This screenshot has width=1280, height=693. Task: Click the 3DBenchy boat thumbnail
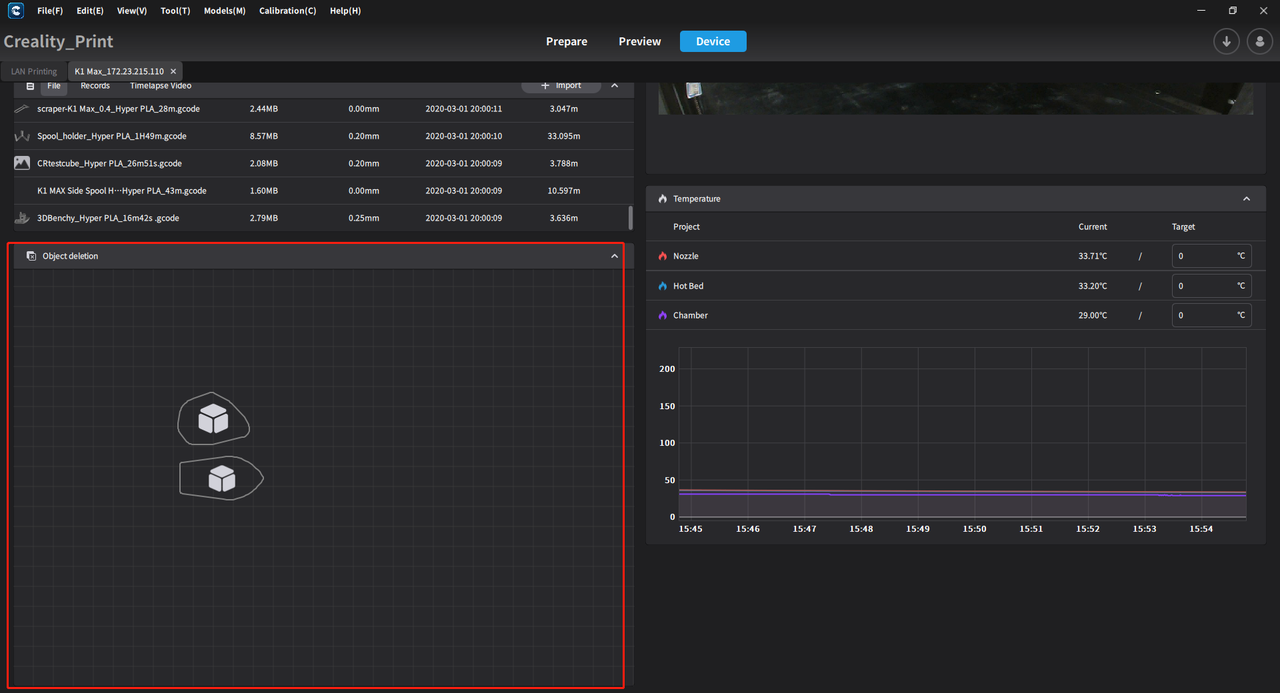(x=22, y=218)
